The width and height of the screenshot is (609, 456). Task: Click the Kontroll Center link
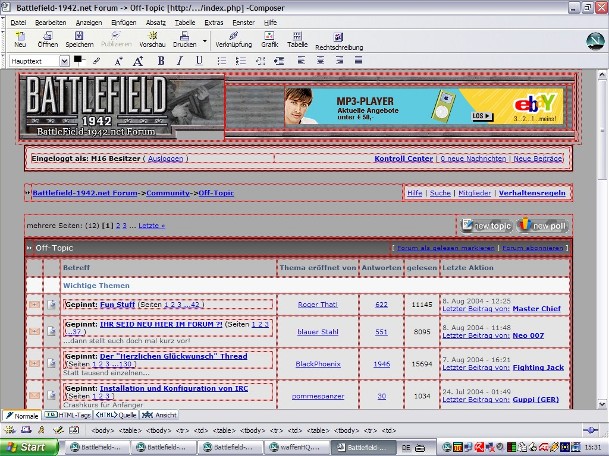[403, 159]
